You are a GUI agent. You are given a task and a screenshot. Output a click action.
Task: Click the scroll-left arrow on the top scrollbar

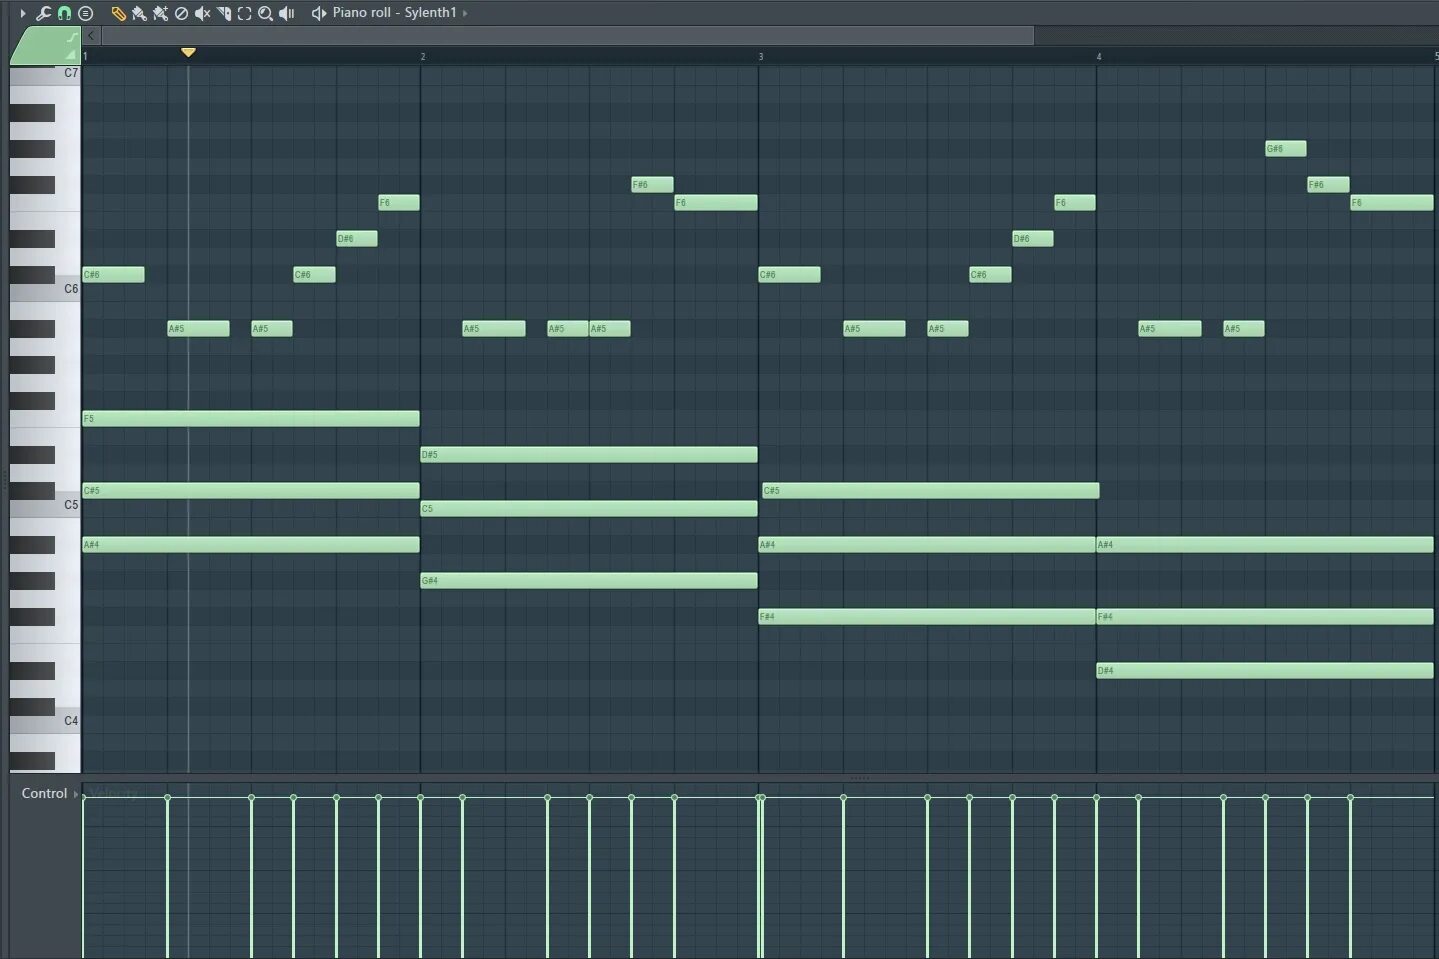click(91, 35)
